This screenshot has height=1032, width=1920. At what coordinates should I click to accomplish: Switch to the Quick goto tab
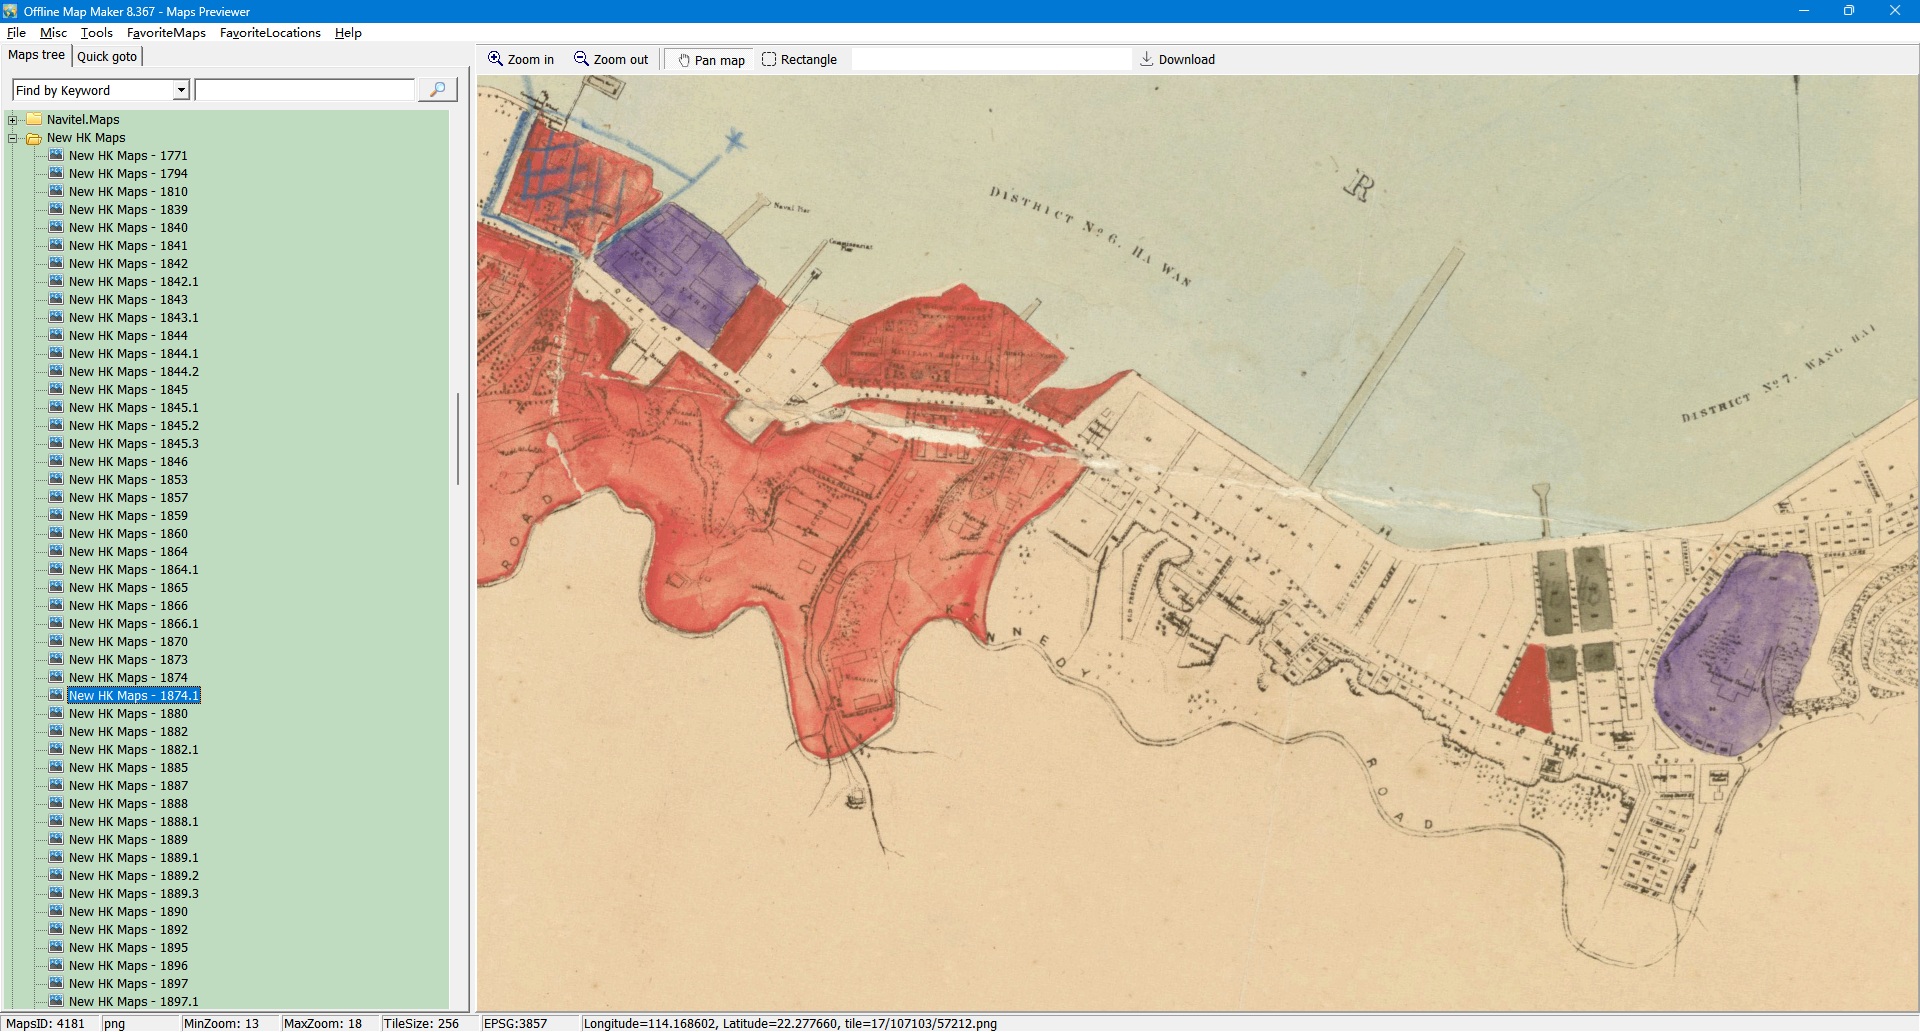pyautogui.click(x=107, y=56)
